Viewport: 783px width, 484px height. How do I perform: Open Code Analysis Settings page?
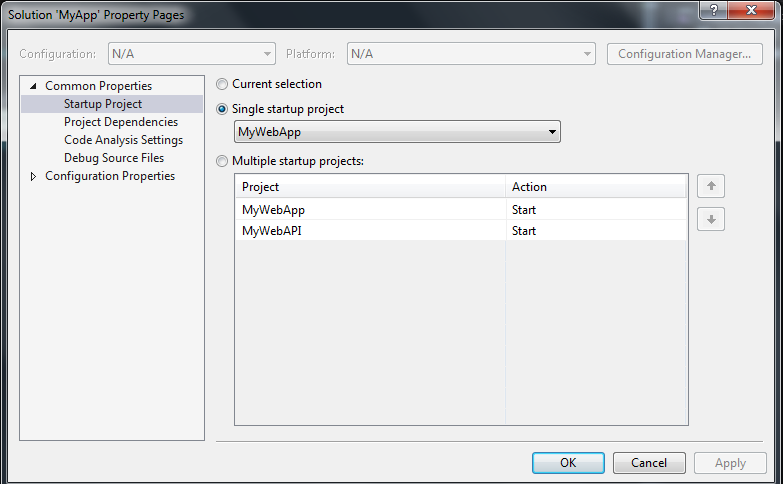pyautogui.click(x=123, y=140)
